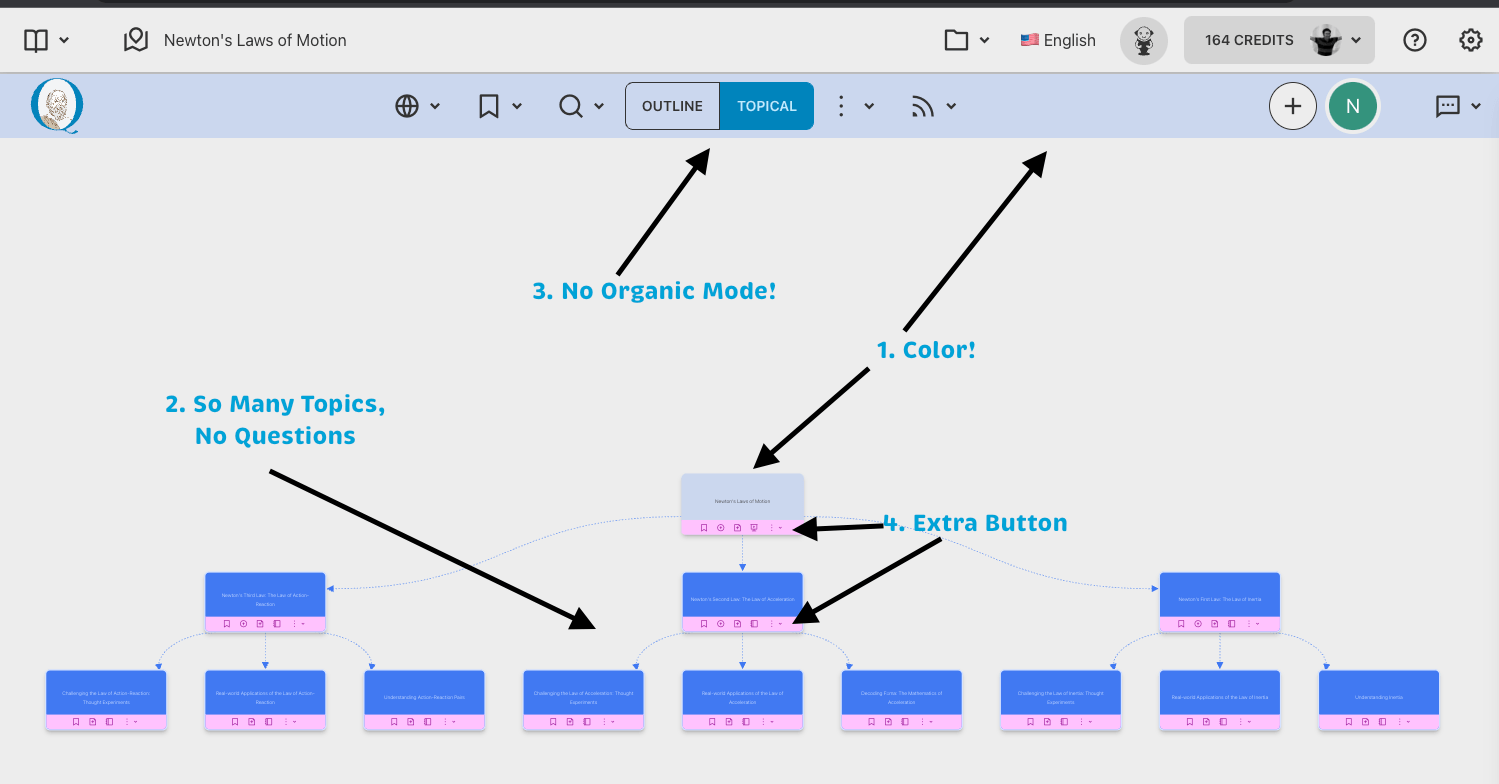
Task: Click the notebook icon on the Newton's First Law node
Action: 1231,624
